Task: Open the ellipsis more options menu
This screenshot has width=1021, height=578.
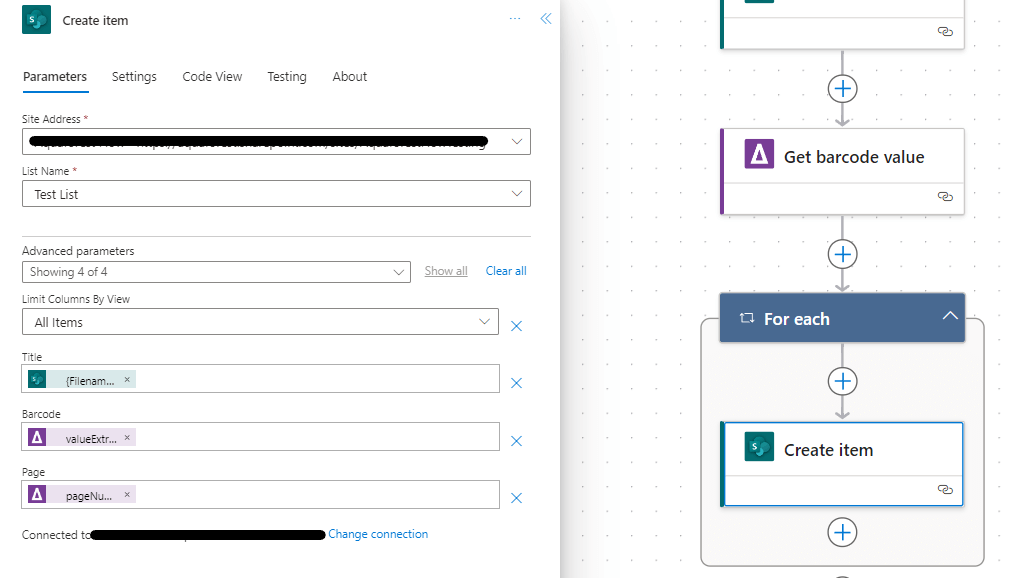Action: [515, 19]
